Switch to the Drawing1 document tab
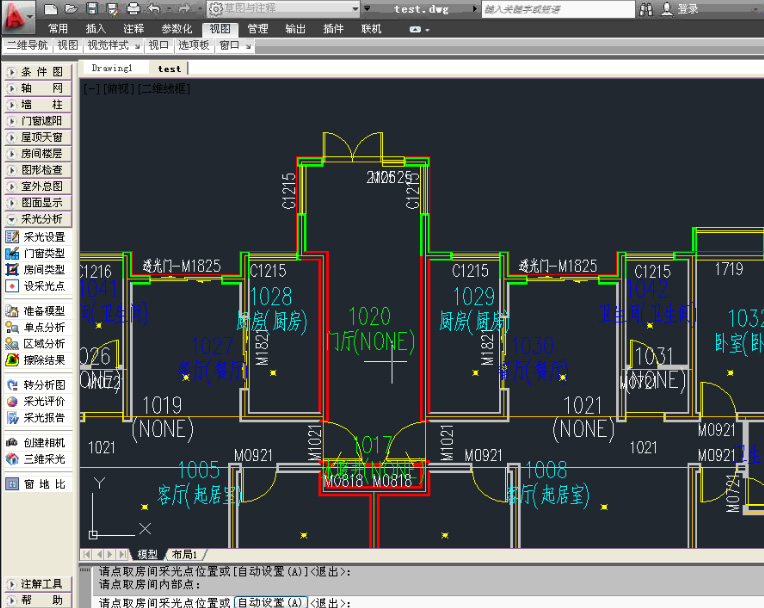This screenshot has width=764, height=608. point(112,68)
